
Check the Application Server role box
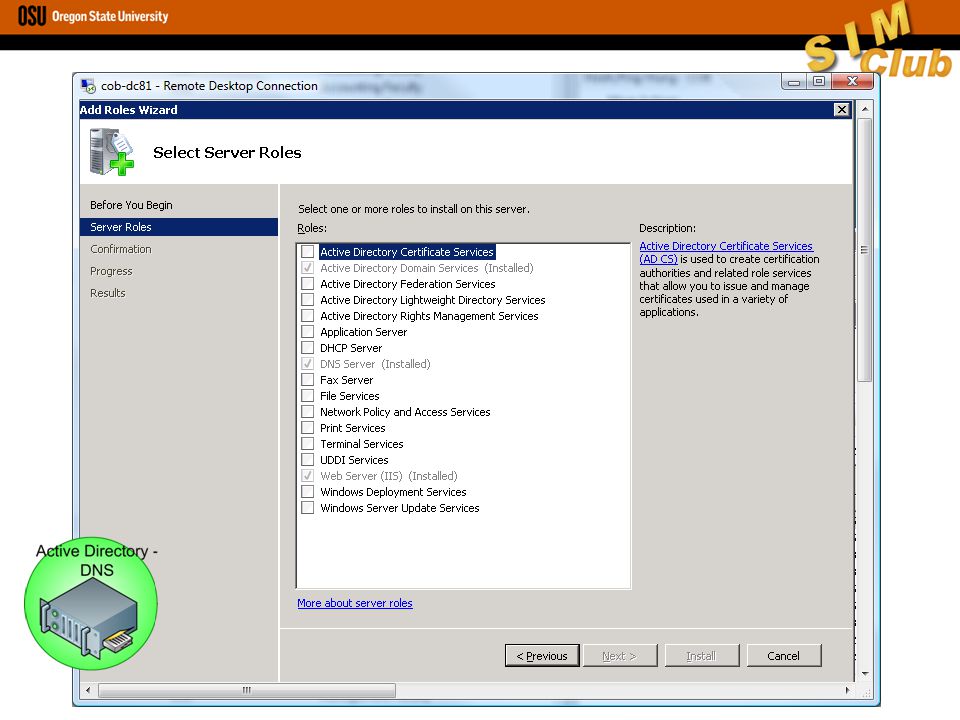308,331
